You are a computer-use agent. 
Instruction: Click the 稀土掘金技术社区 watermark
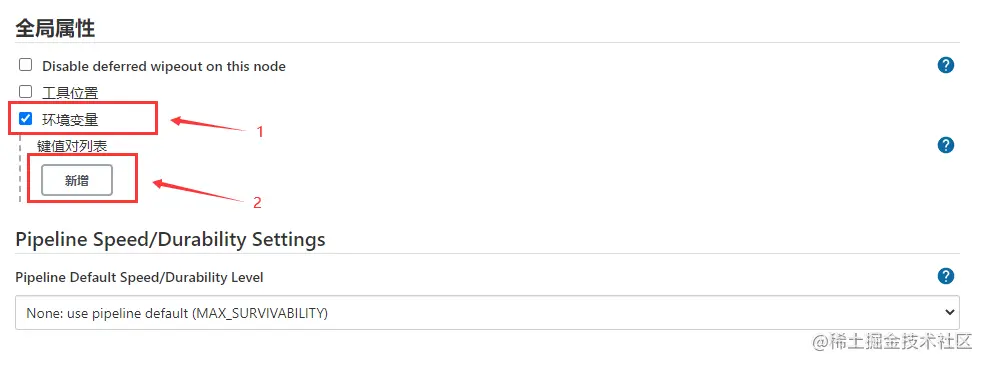[x=898, y=342]
